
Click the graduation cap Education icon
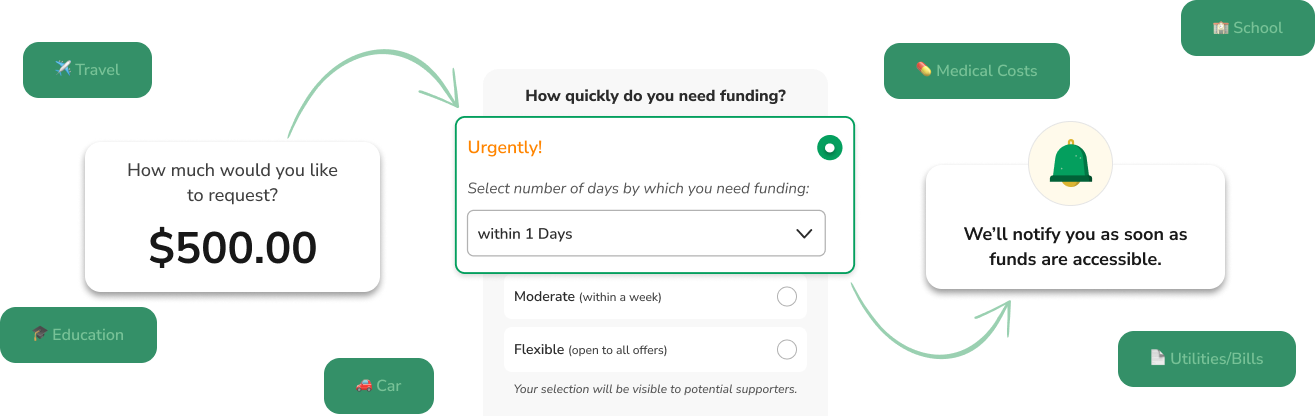pyautogui.click(x=40, y=335)
